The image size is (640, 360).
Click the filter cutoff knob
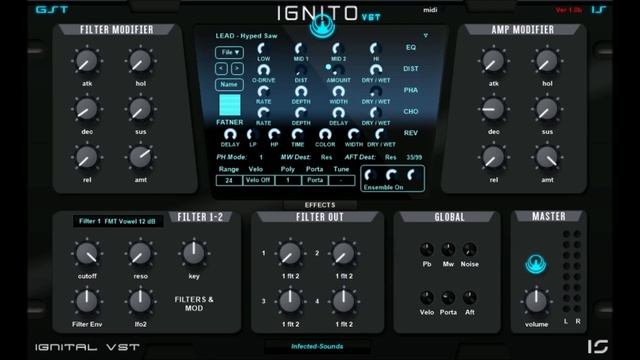click(87, 253)
